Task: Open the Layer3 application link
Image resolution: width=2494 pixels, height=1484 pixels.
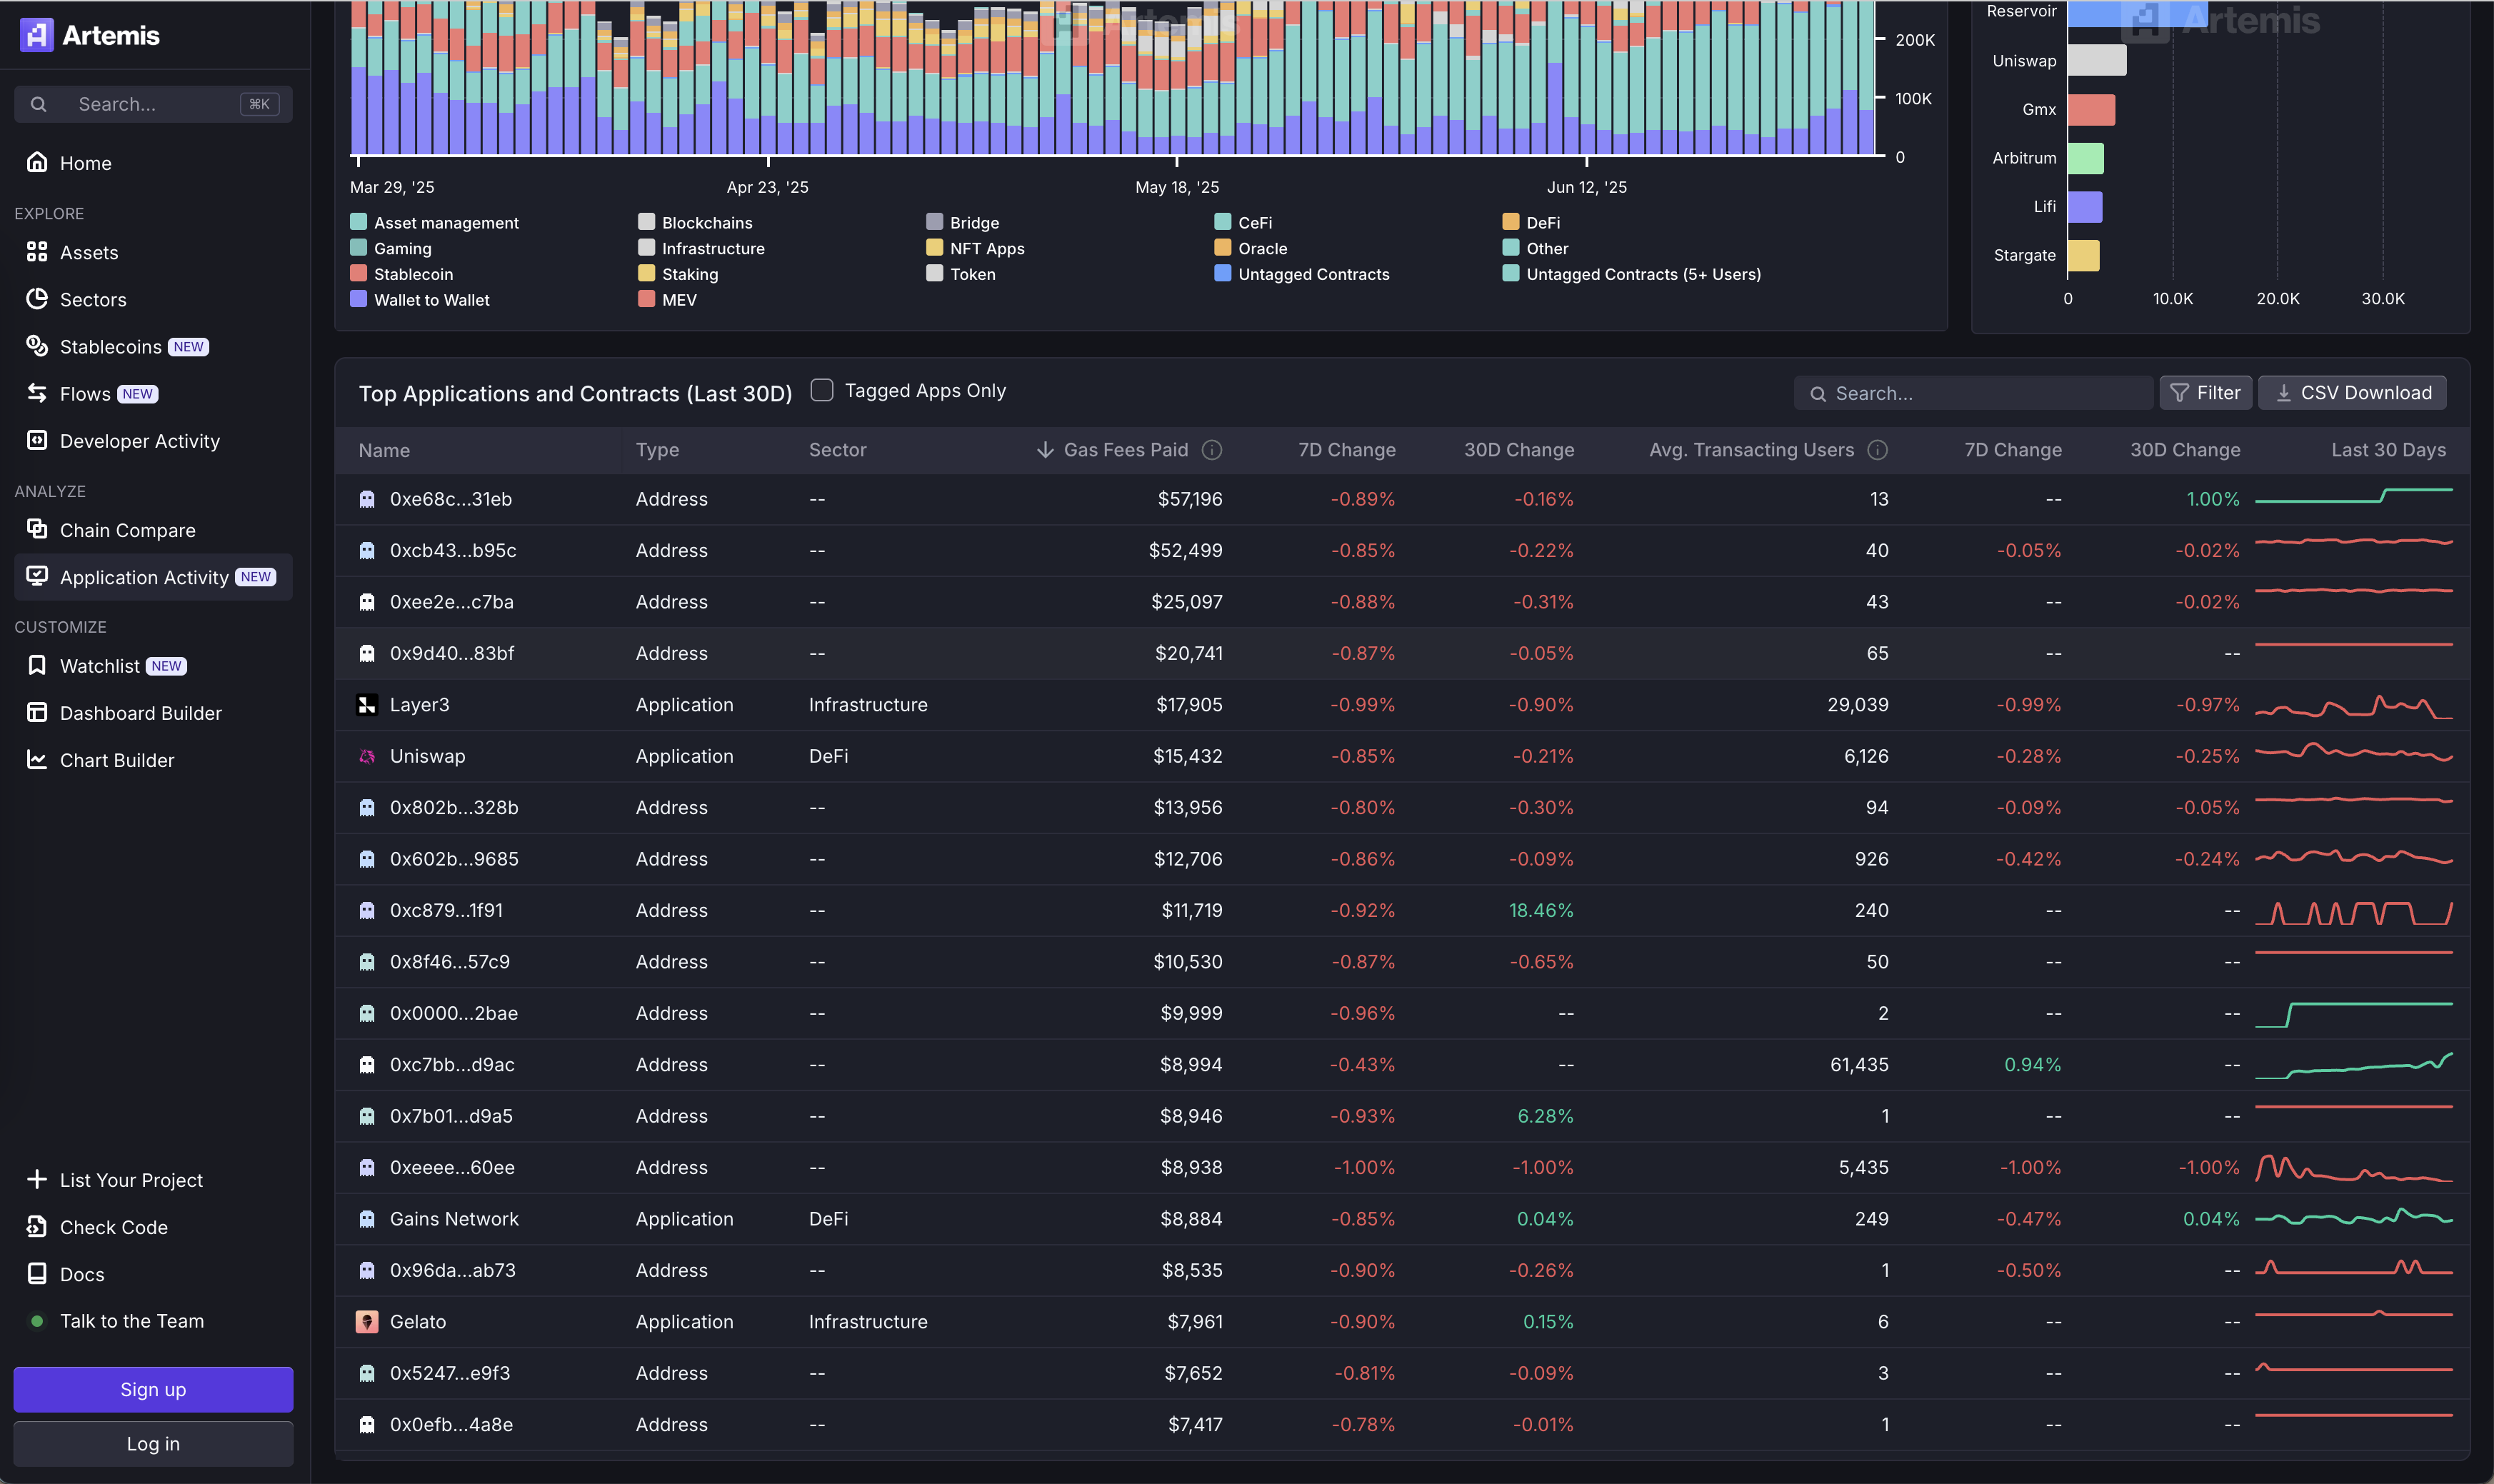Action: pyautogui.click(x=419, y=704)
